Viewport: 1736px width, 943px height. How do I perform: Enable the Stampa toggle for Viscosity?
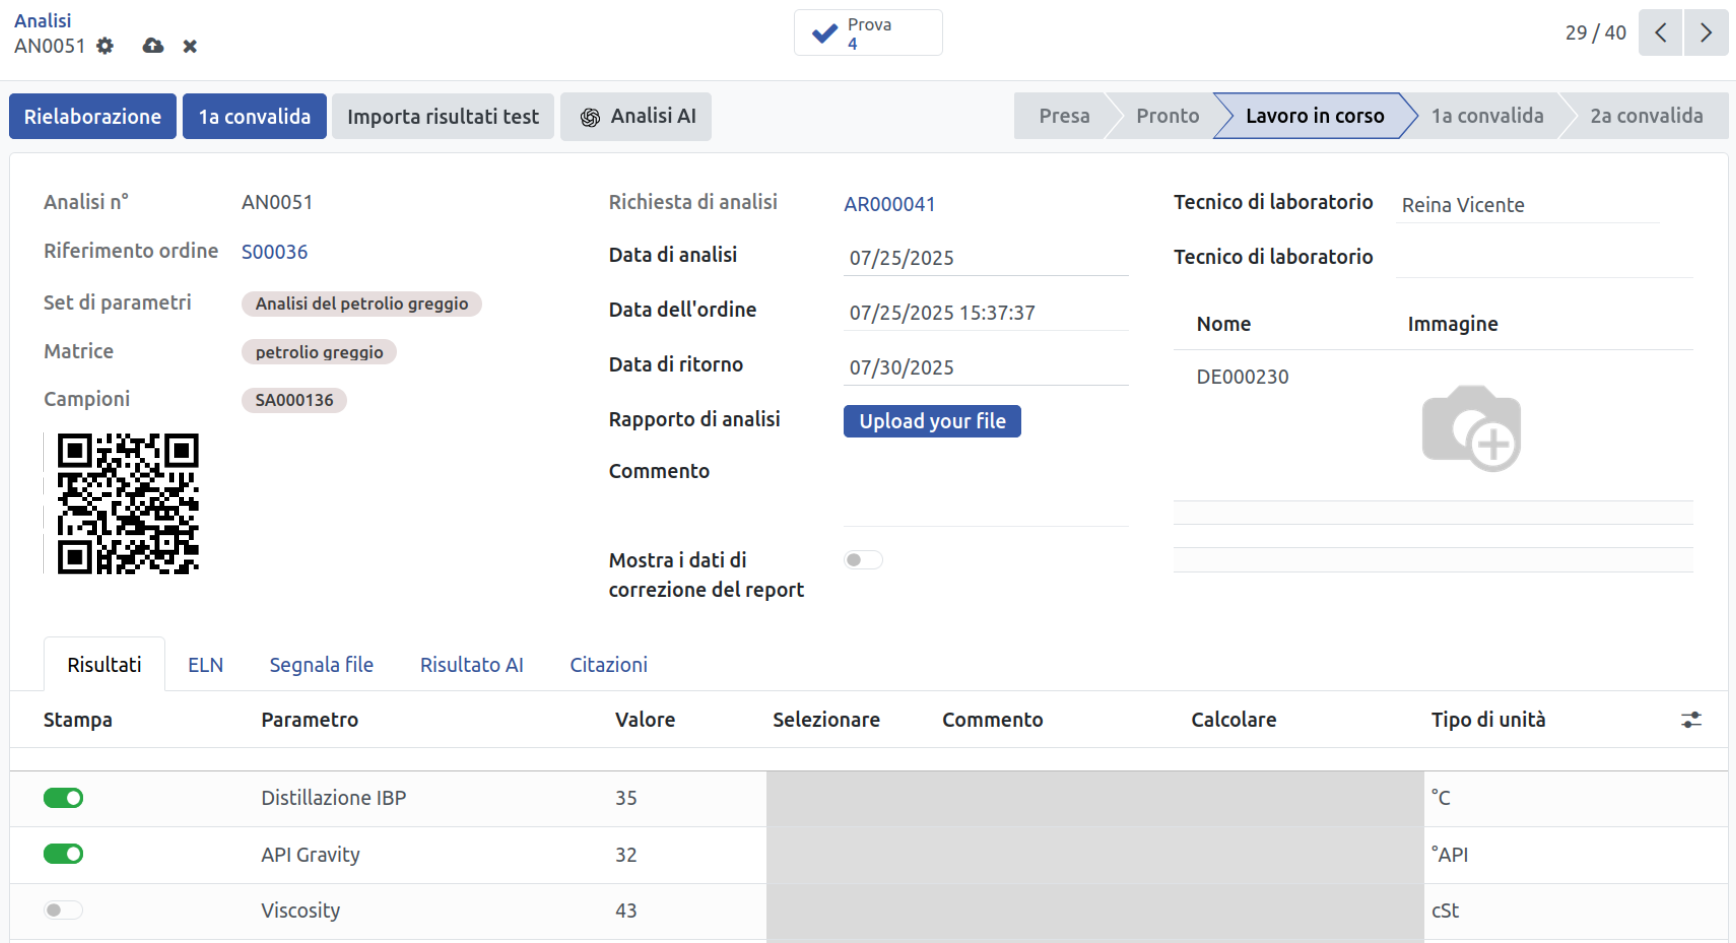tap(63, 910)
